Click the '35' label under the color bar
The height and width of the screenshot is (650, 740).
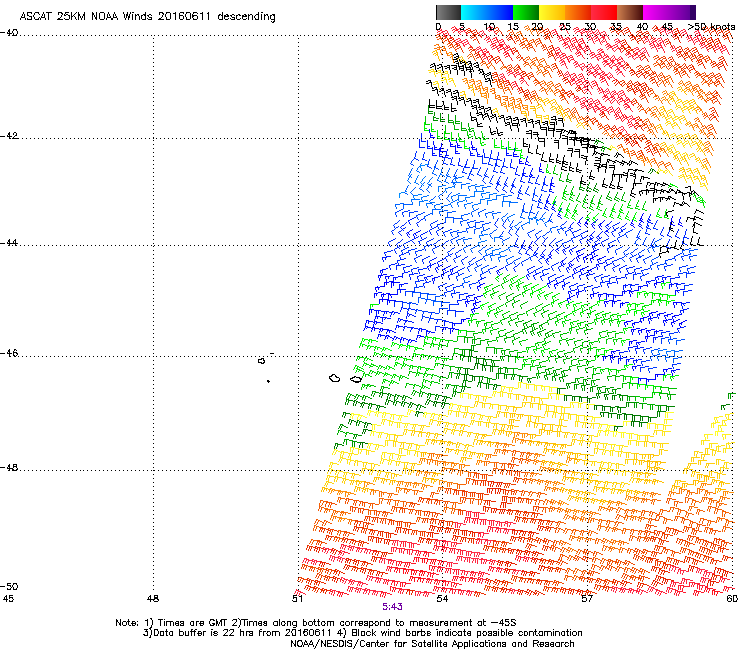point(616,27)
